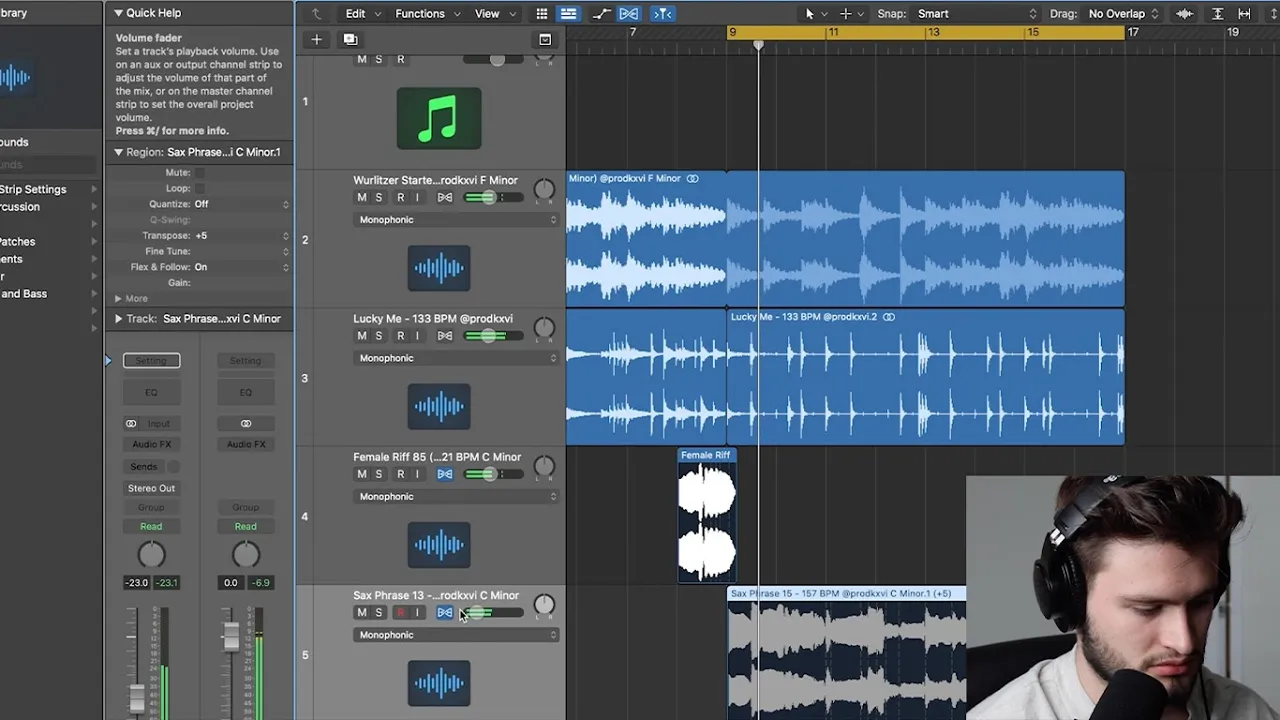Open the Snap Smart dropdown
1280x720 pixels.
click(977, 14)
